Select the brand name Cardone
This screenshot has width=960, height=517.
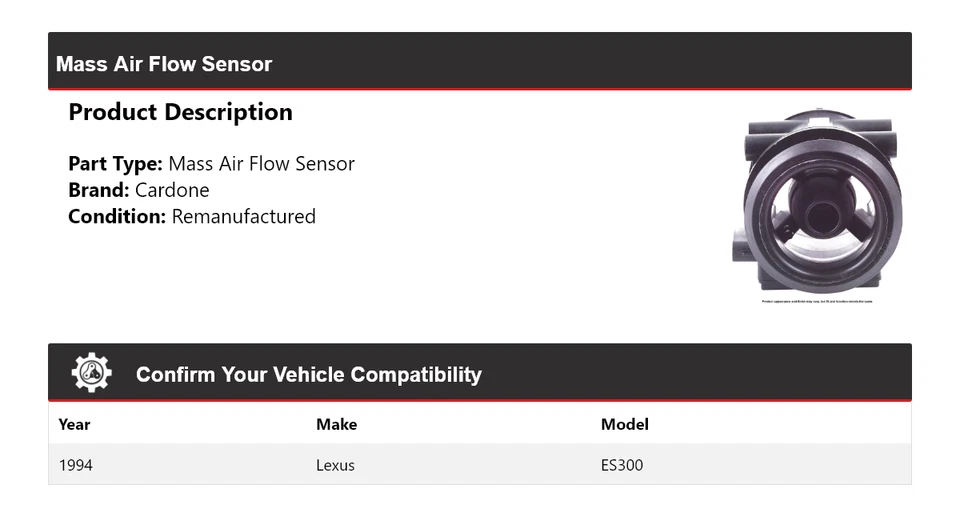[172, 190]
